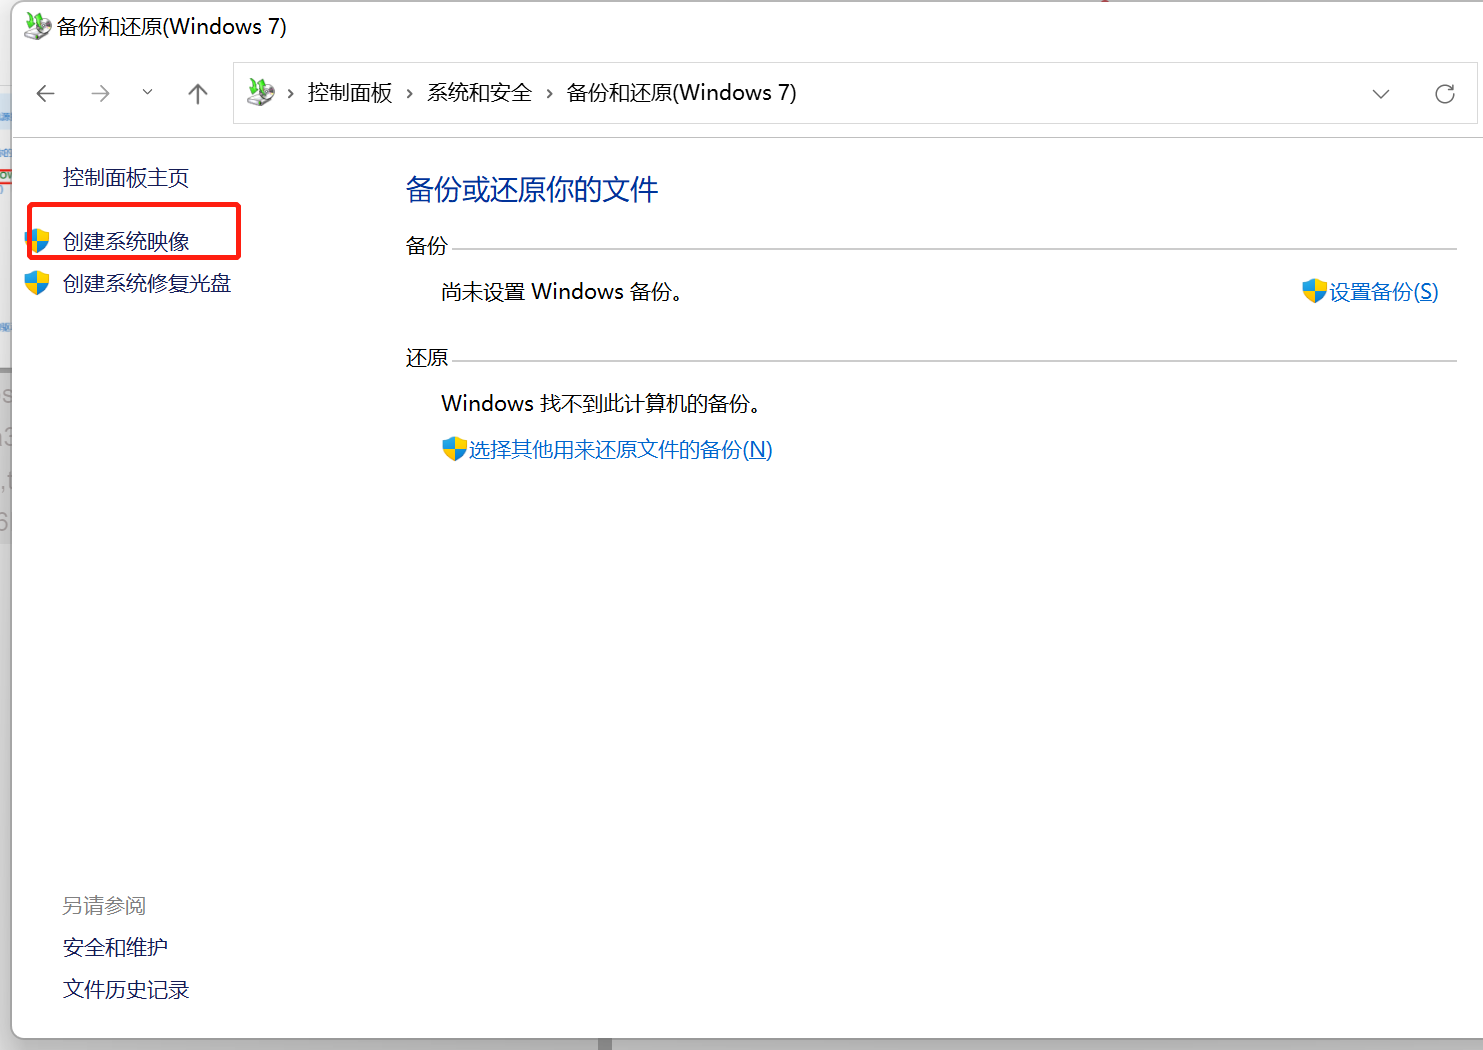Expand chevron after 系统和安全 breadcrumb
This screenshot has width=1483, height=1050.
pyautogui.click(x=549, y=94)
